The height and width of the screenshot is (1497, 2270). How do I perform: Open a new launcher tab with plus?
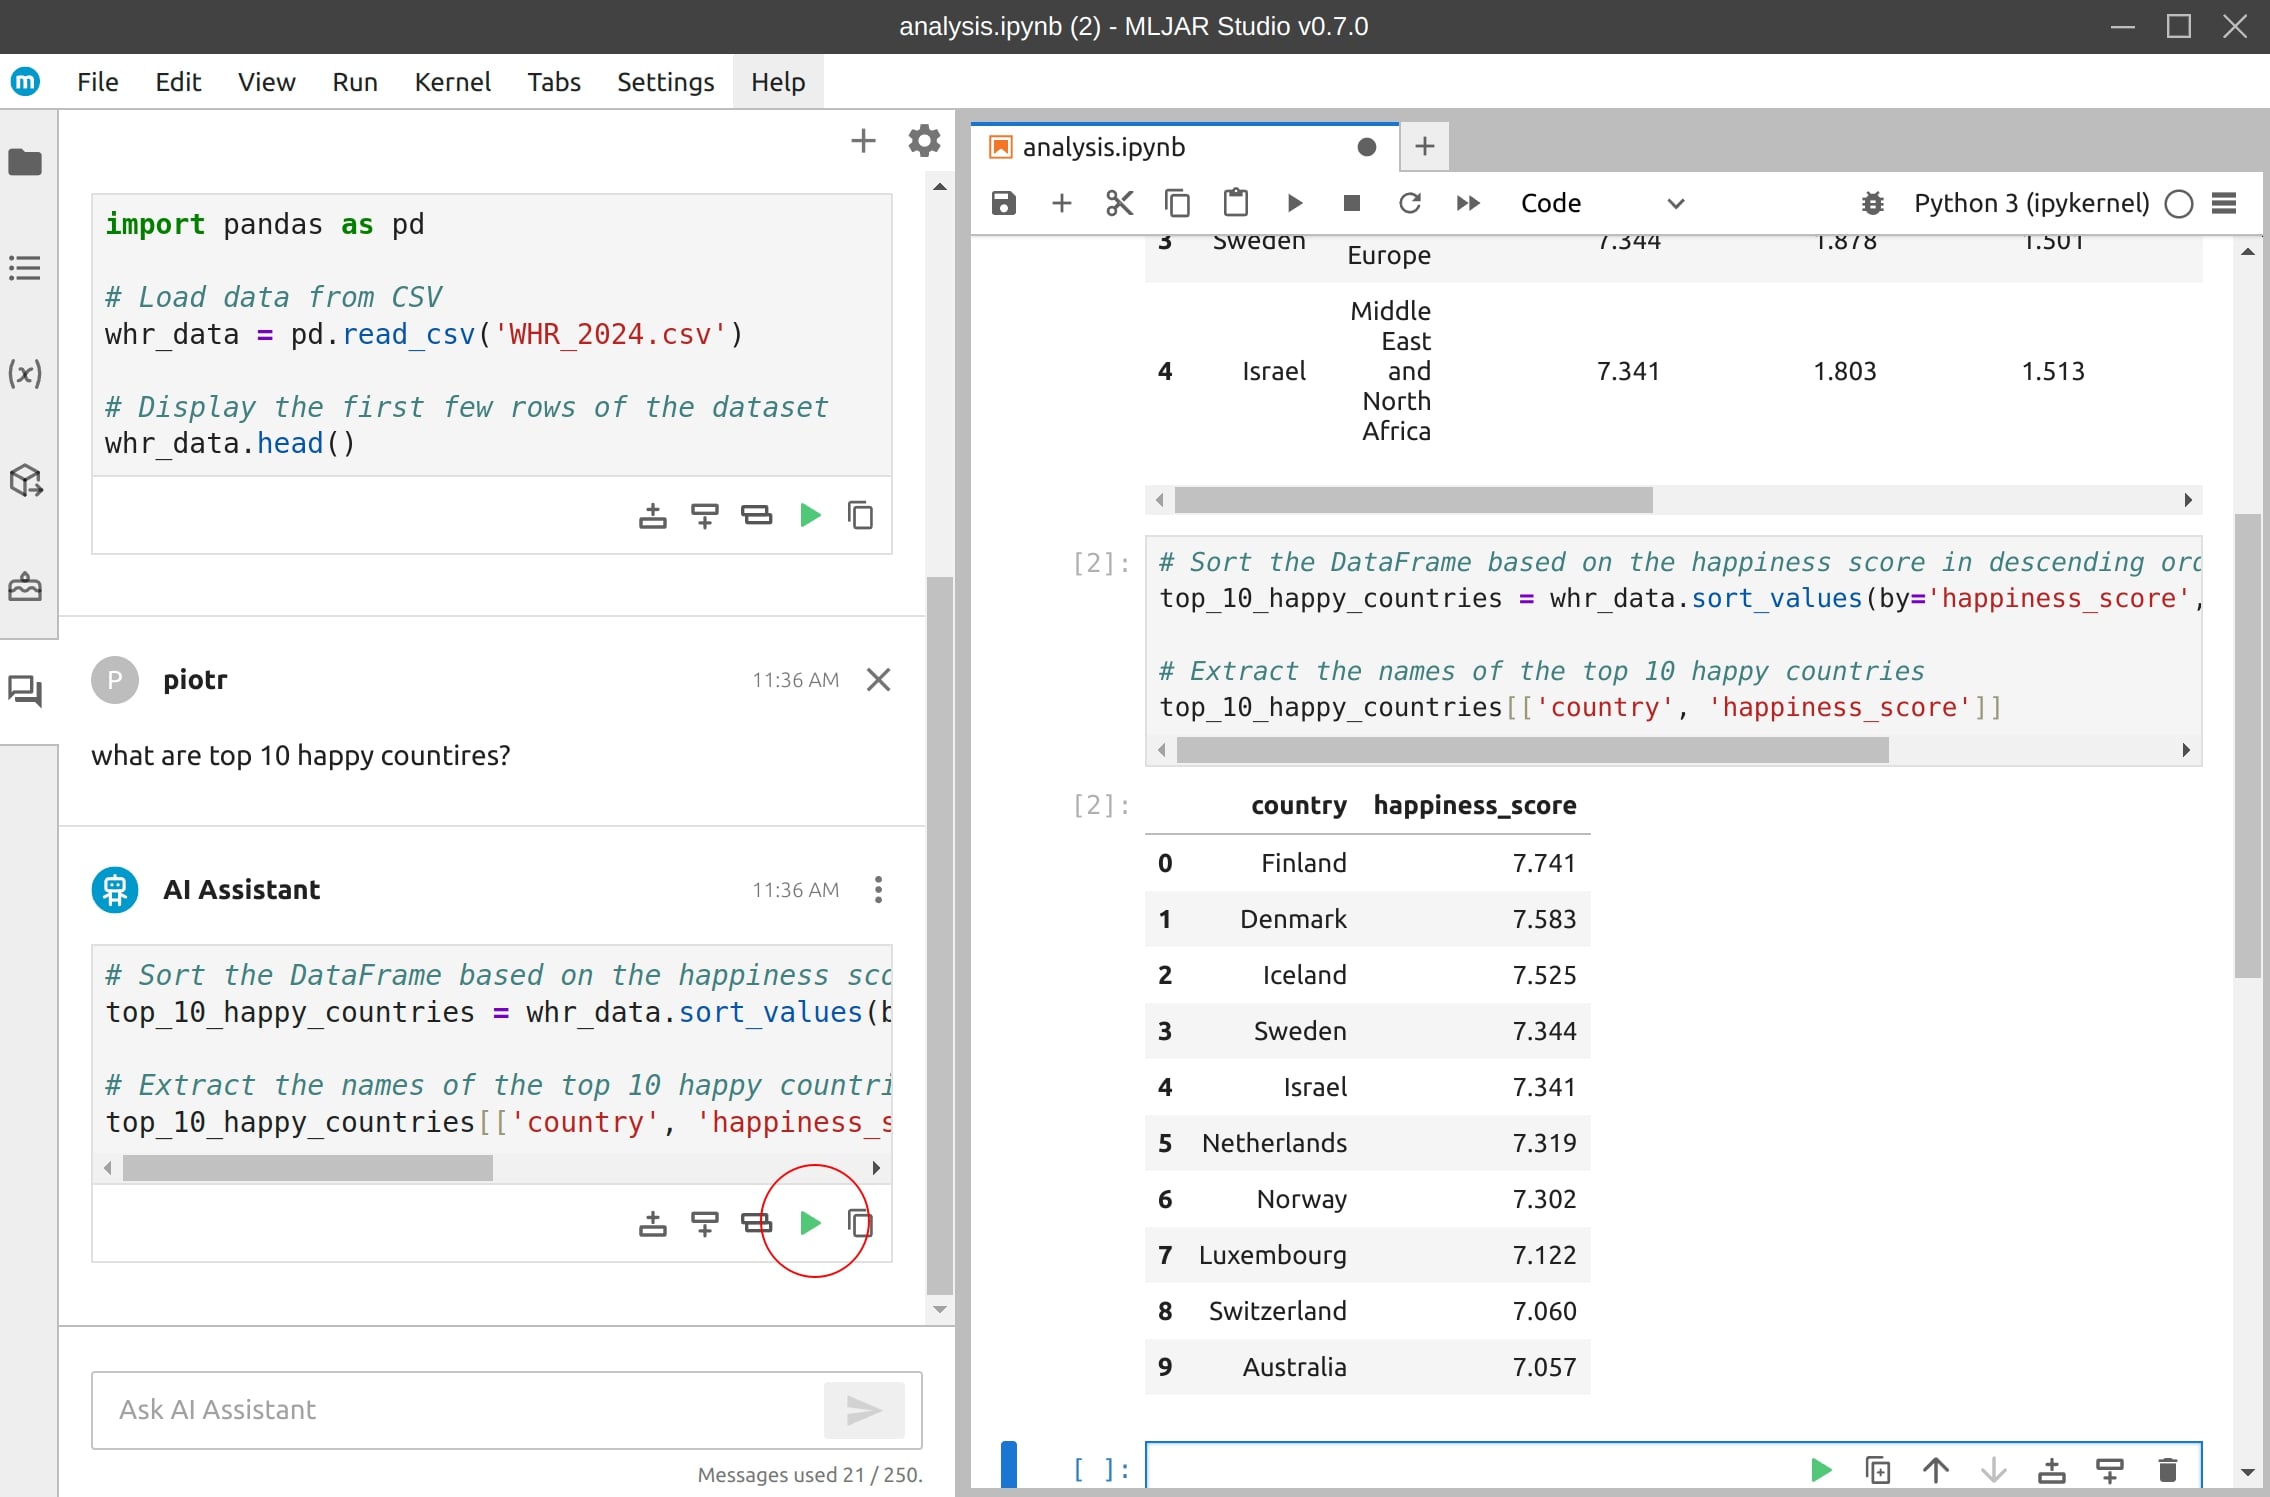click(x=1425, y=147)
